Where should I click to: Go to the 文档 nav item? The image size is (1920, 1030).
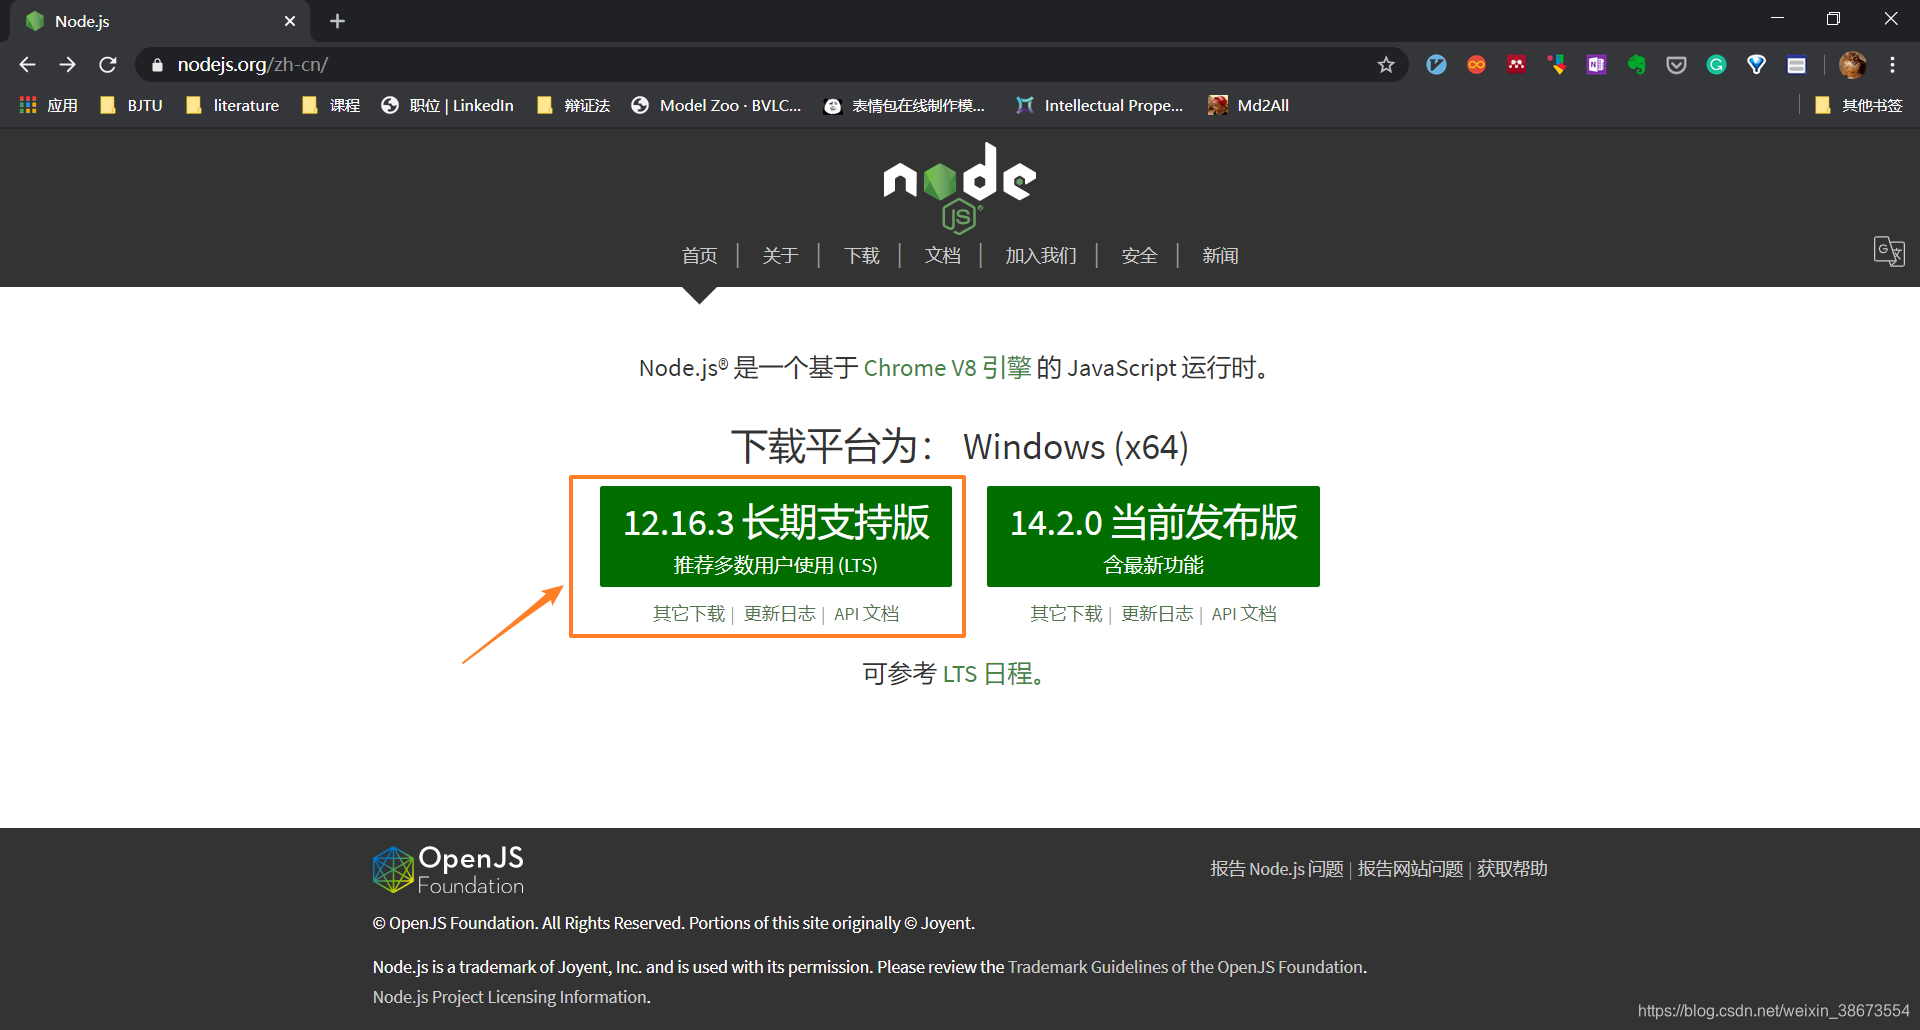(942, 256)
